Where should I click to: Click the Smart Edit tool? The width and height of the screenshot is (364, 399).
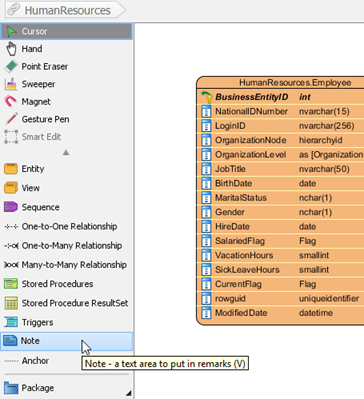click(67, 137)
